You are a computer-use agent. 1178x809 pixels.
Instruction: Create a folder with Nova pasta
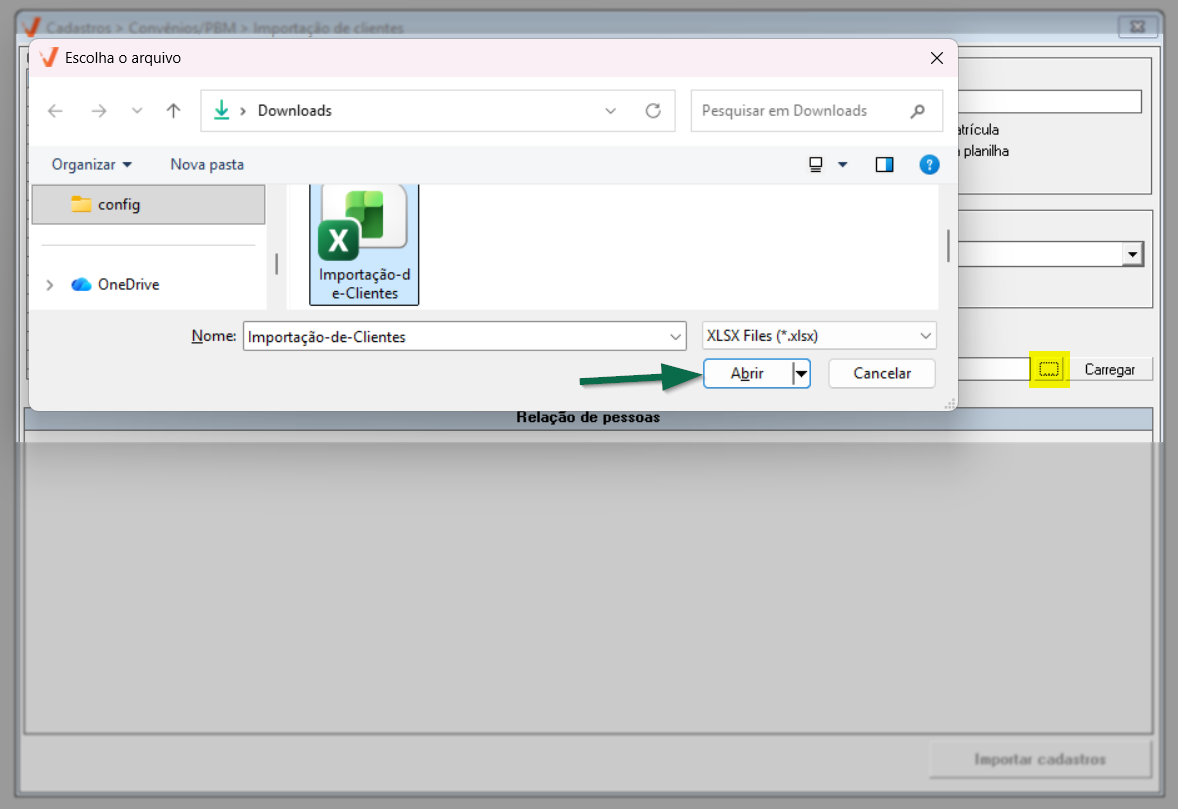click(x=207, y=165)
